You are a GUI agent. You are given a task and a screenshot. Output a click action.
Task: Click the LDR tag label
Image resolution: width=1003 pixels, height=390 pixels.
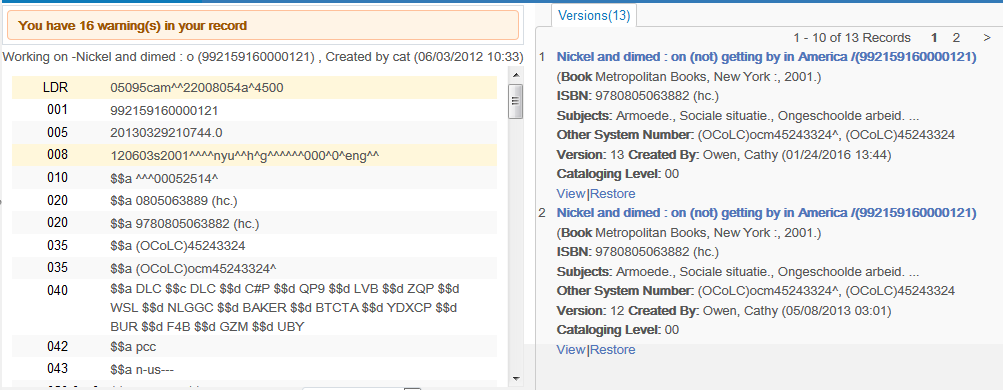coord(56,88)
